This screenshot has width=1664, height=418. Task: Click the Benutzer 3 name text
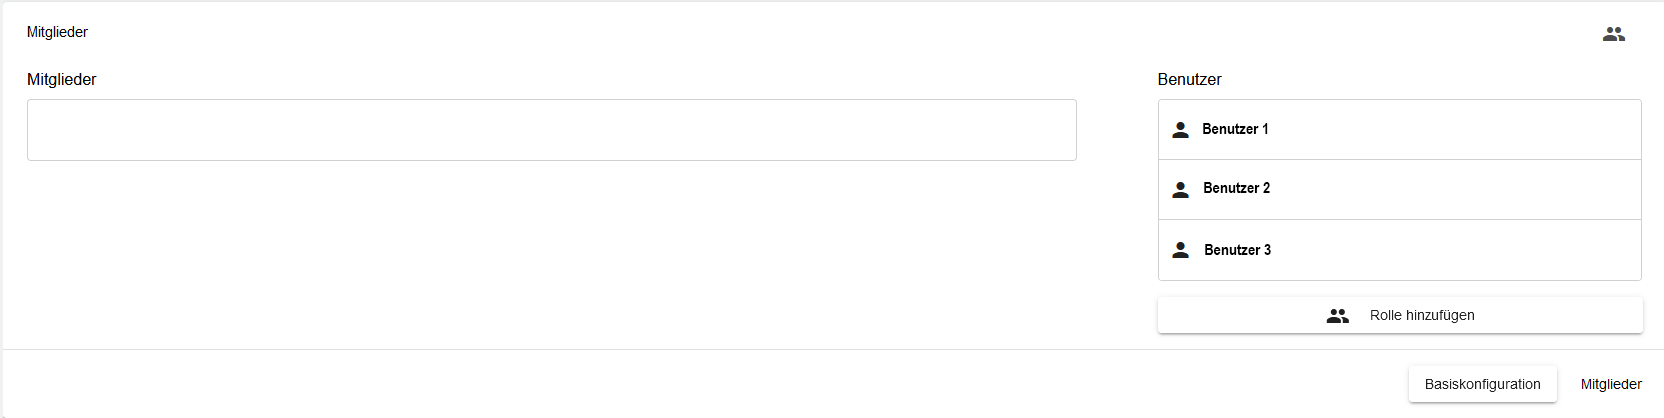(1237, 250)
